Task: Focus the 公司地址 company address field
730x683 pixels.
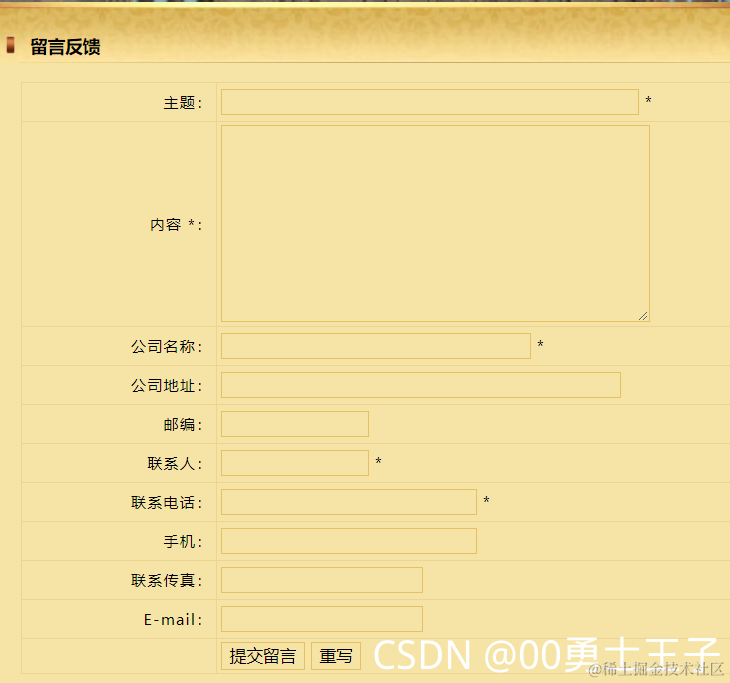Action: tap(420, 385)
